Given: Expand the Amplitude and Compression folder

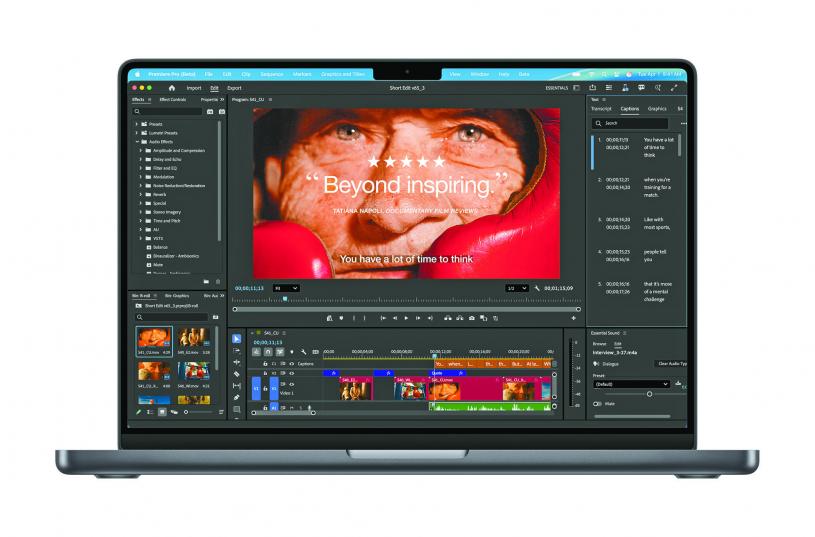Looking at the screenshot, I should tap(141, 150).
